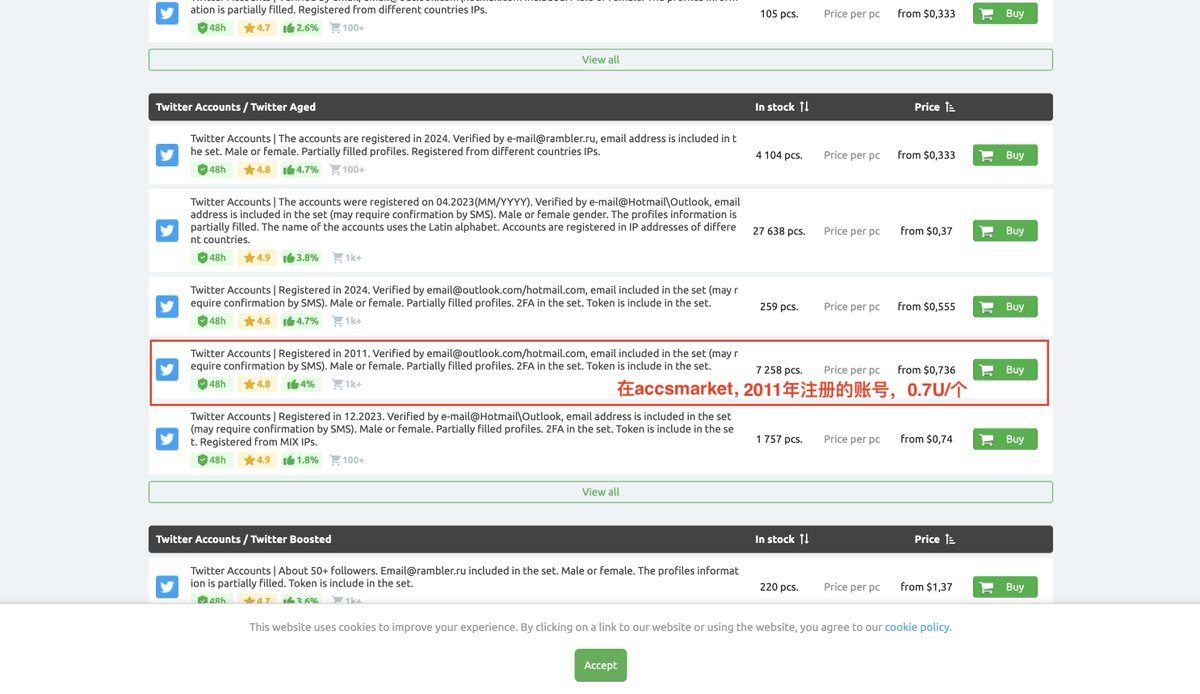Screen dimensions: 1200x694
Task: Click 4% thumbs-up badge in 2011 row
Action: coord(299,384)
